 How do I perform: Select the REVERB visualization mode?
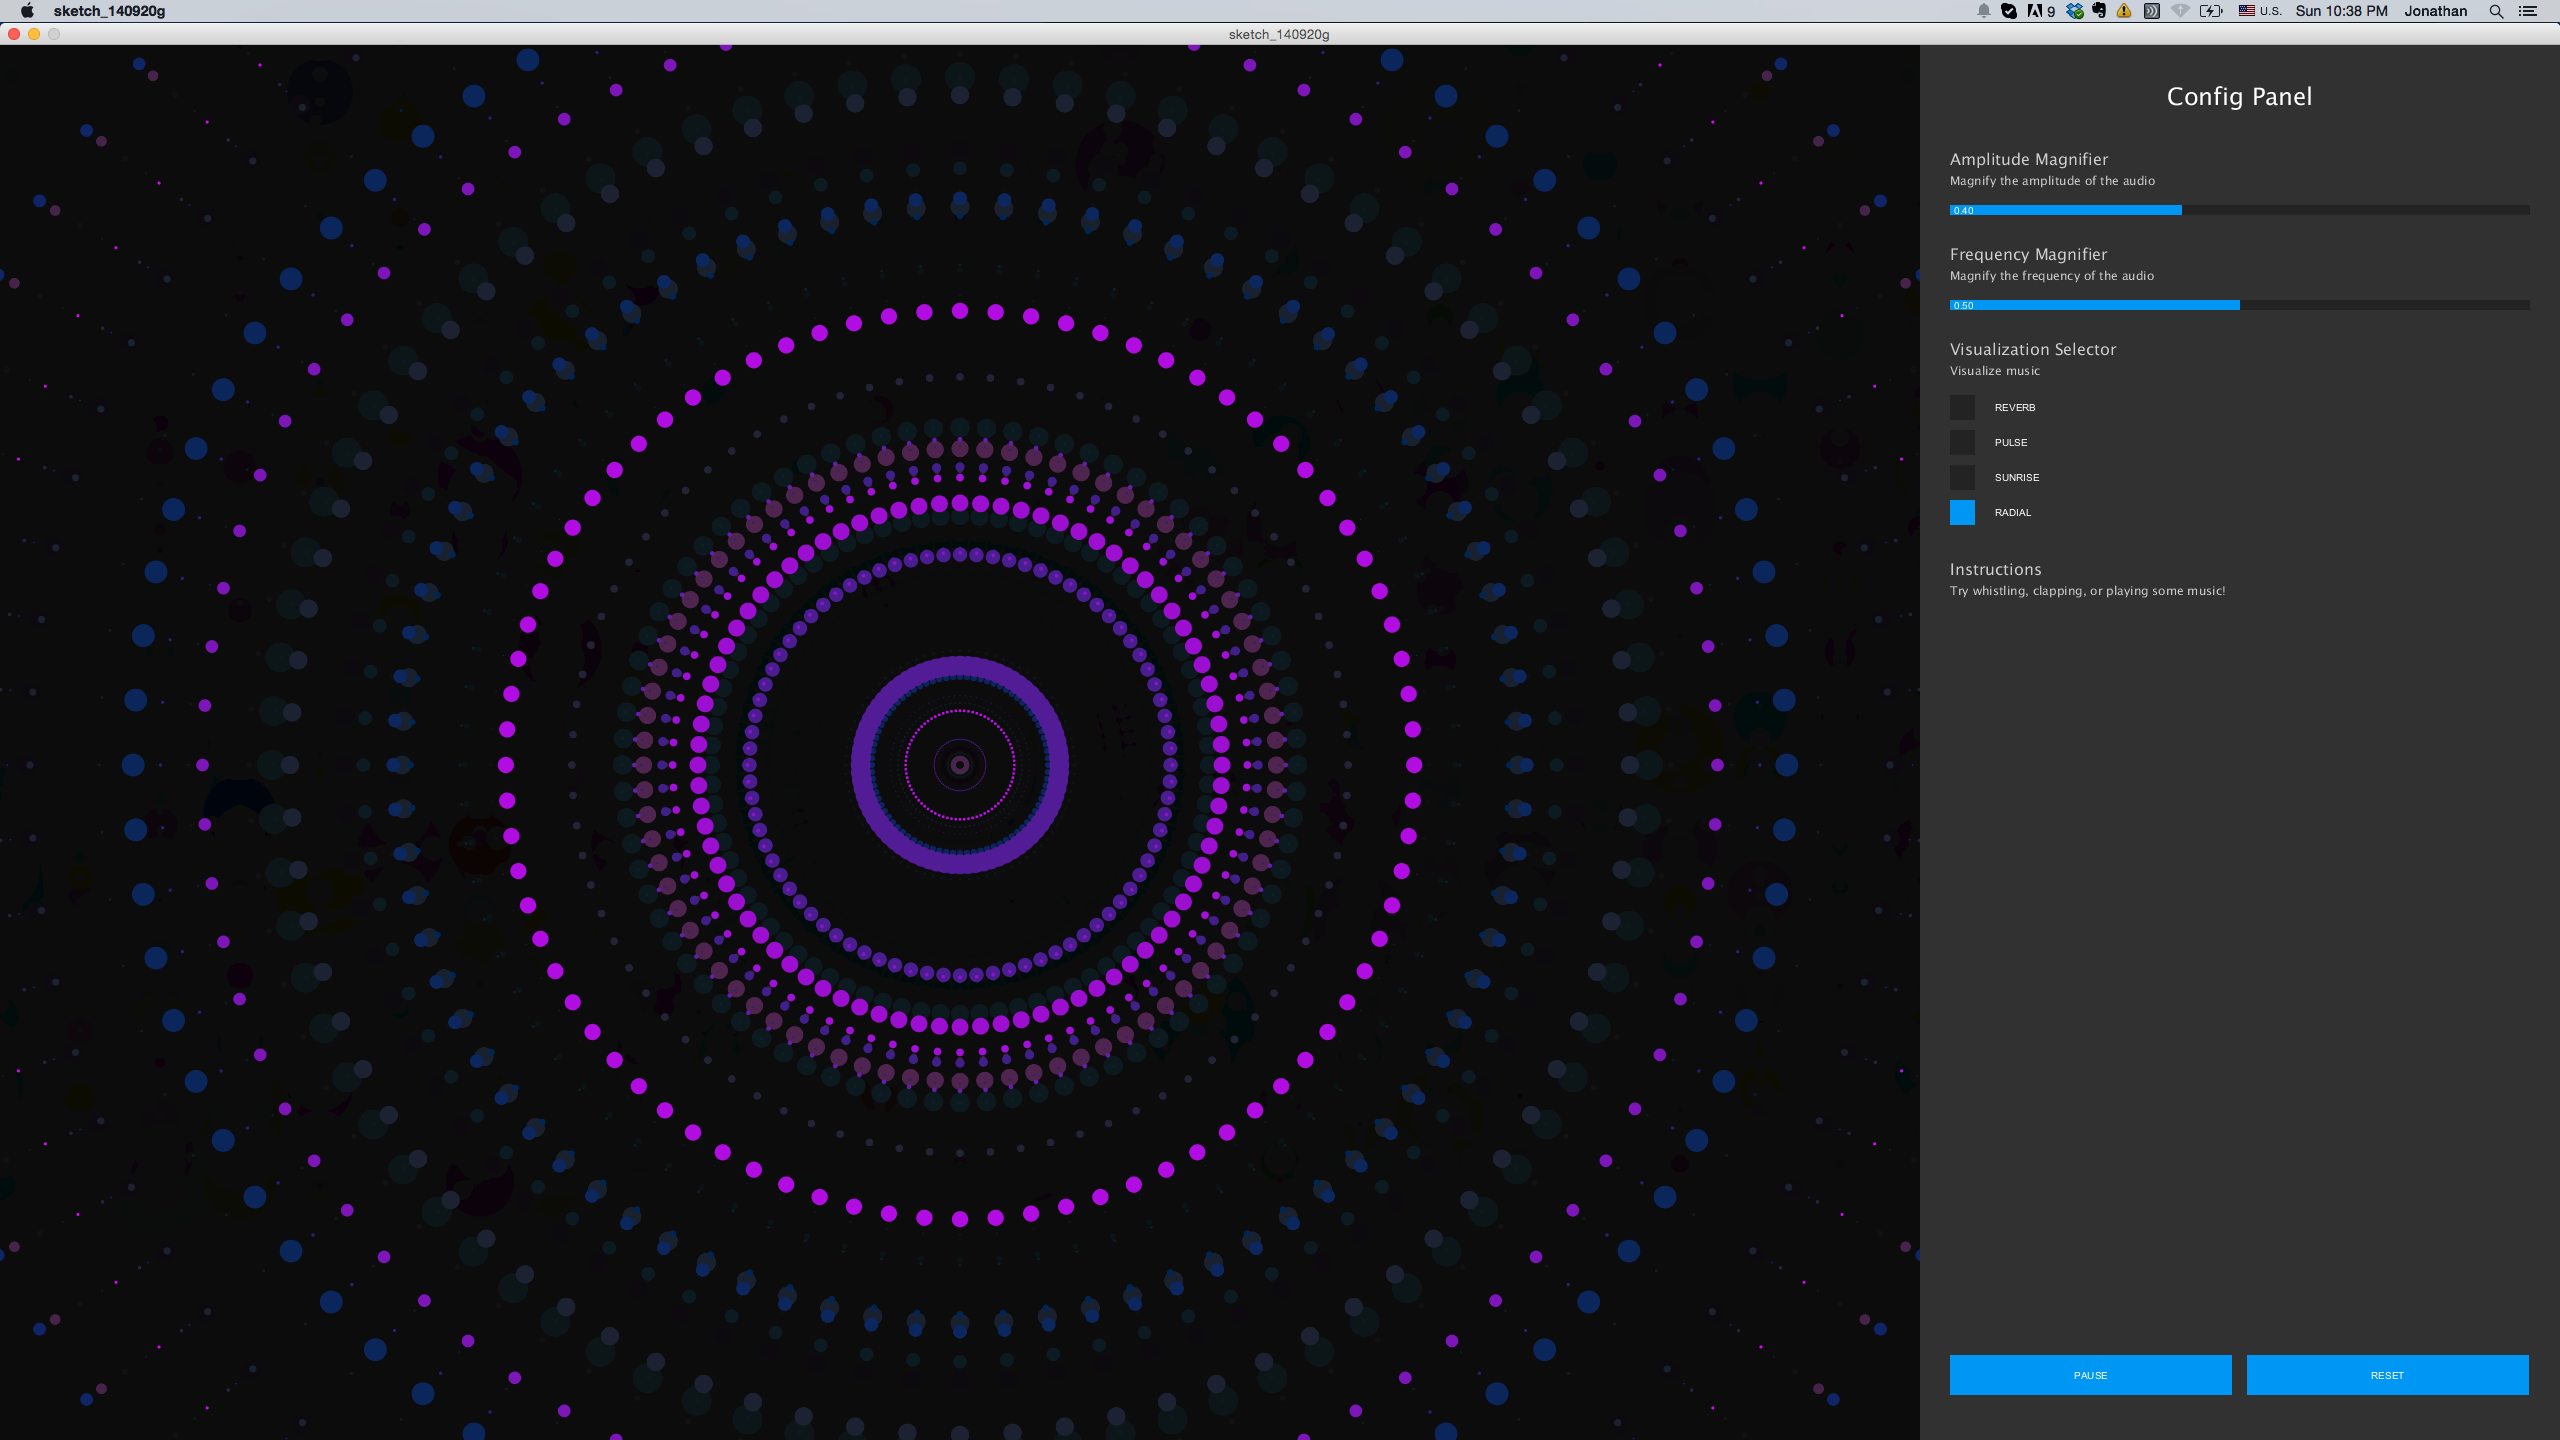(1962, 406)
